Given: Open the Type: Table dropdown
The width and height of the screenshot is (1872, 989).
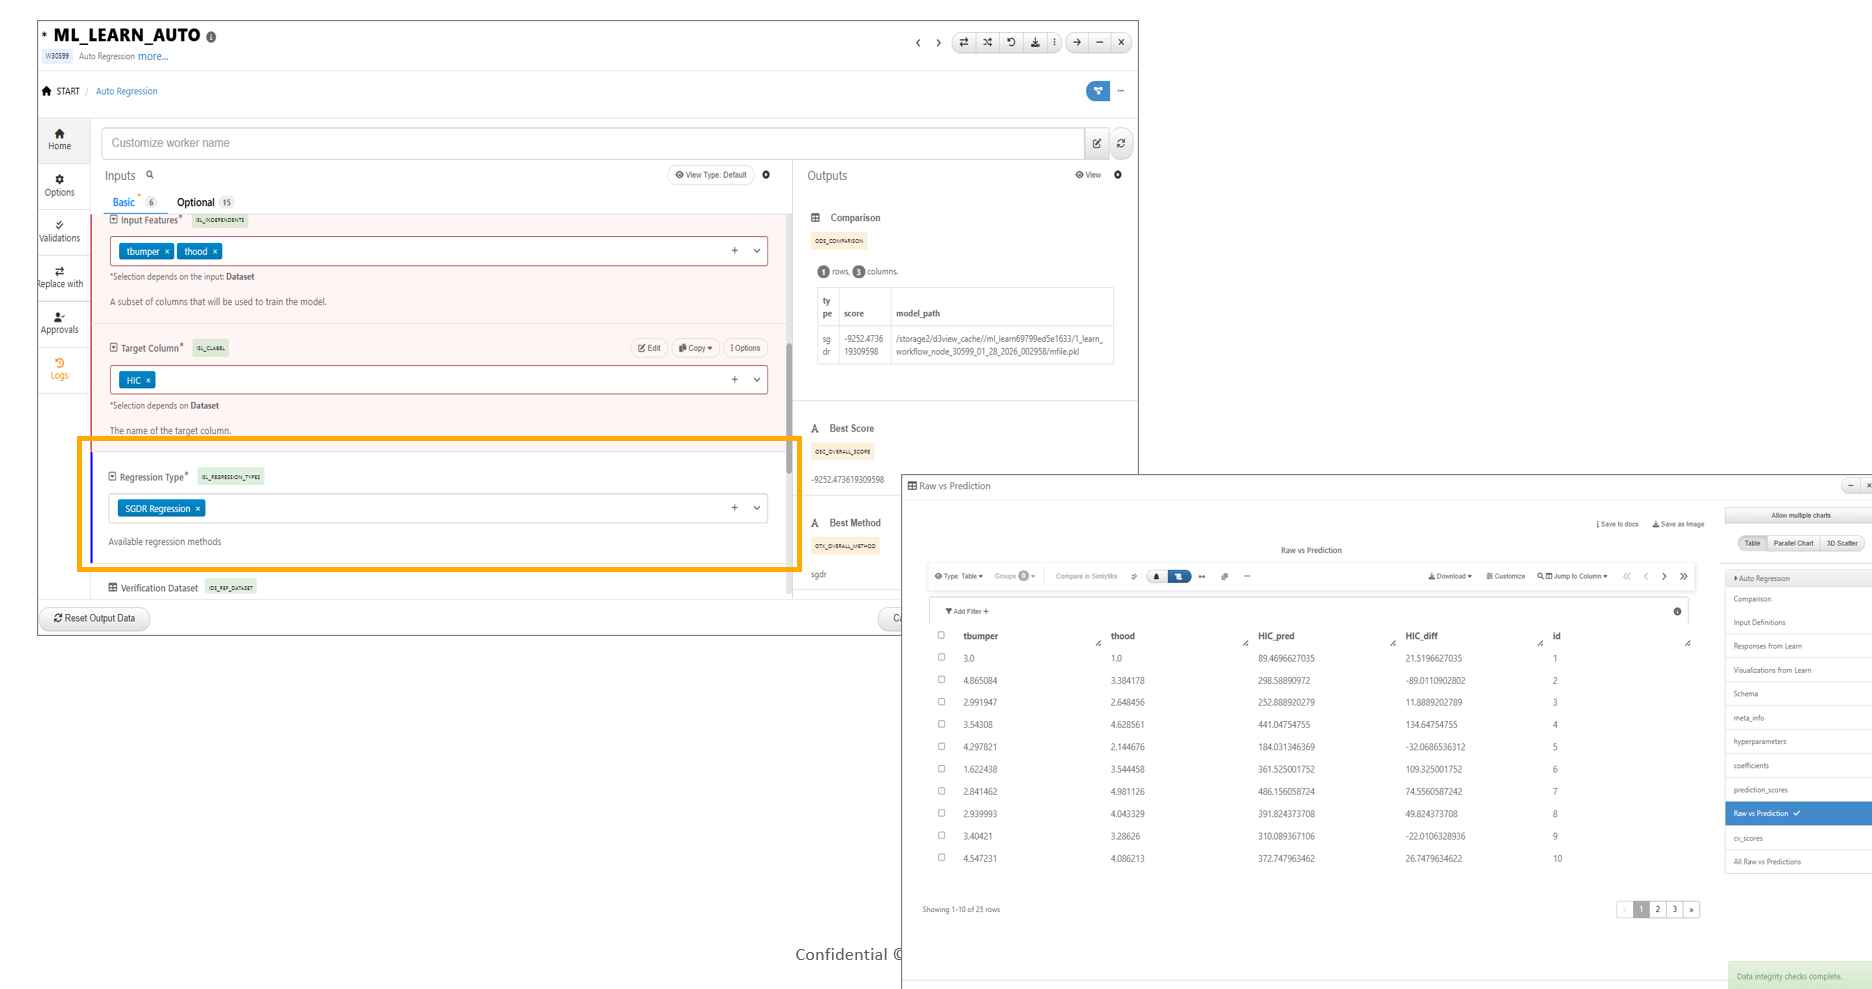Looking at the screenshot, I should point(959,577).
